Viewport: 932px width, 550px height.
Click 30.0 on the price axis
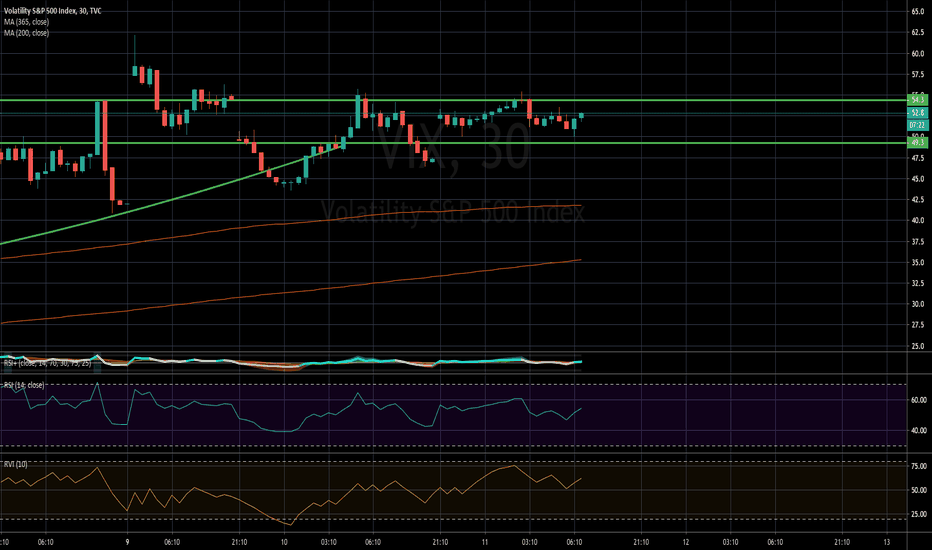click(918, 304)
